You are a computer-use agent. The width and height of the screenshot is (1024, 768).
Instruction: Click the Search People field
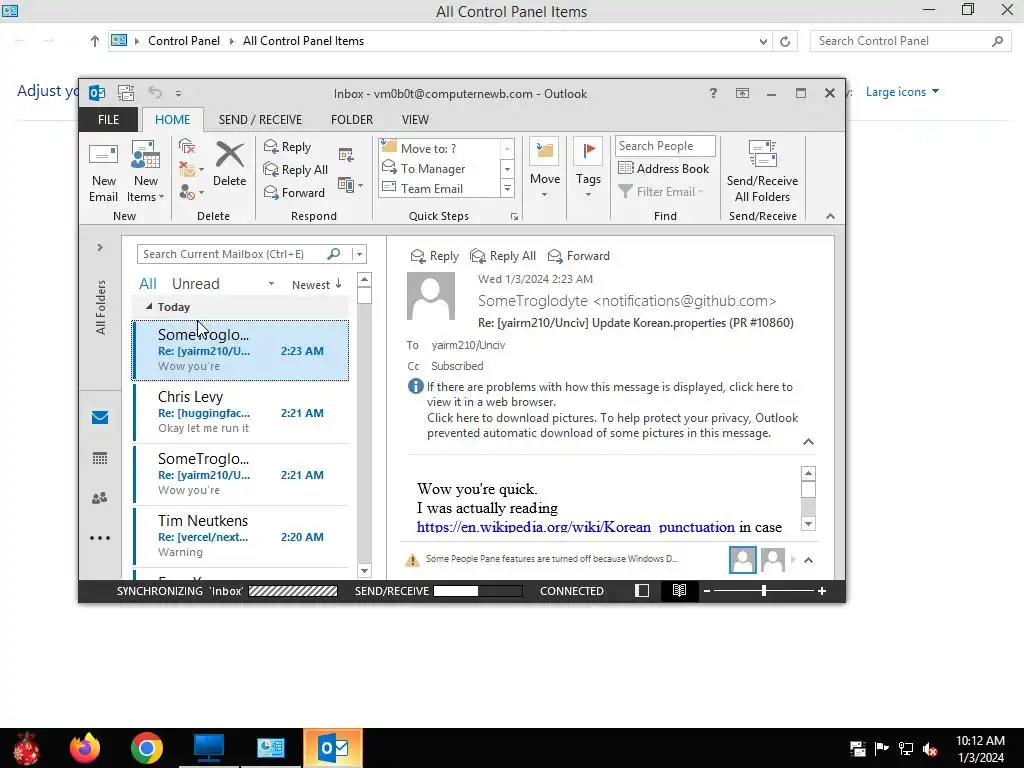point(665,146)
